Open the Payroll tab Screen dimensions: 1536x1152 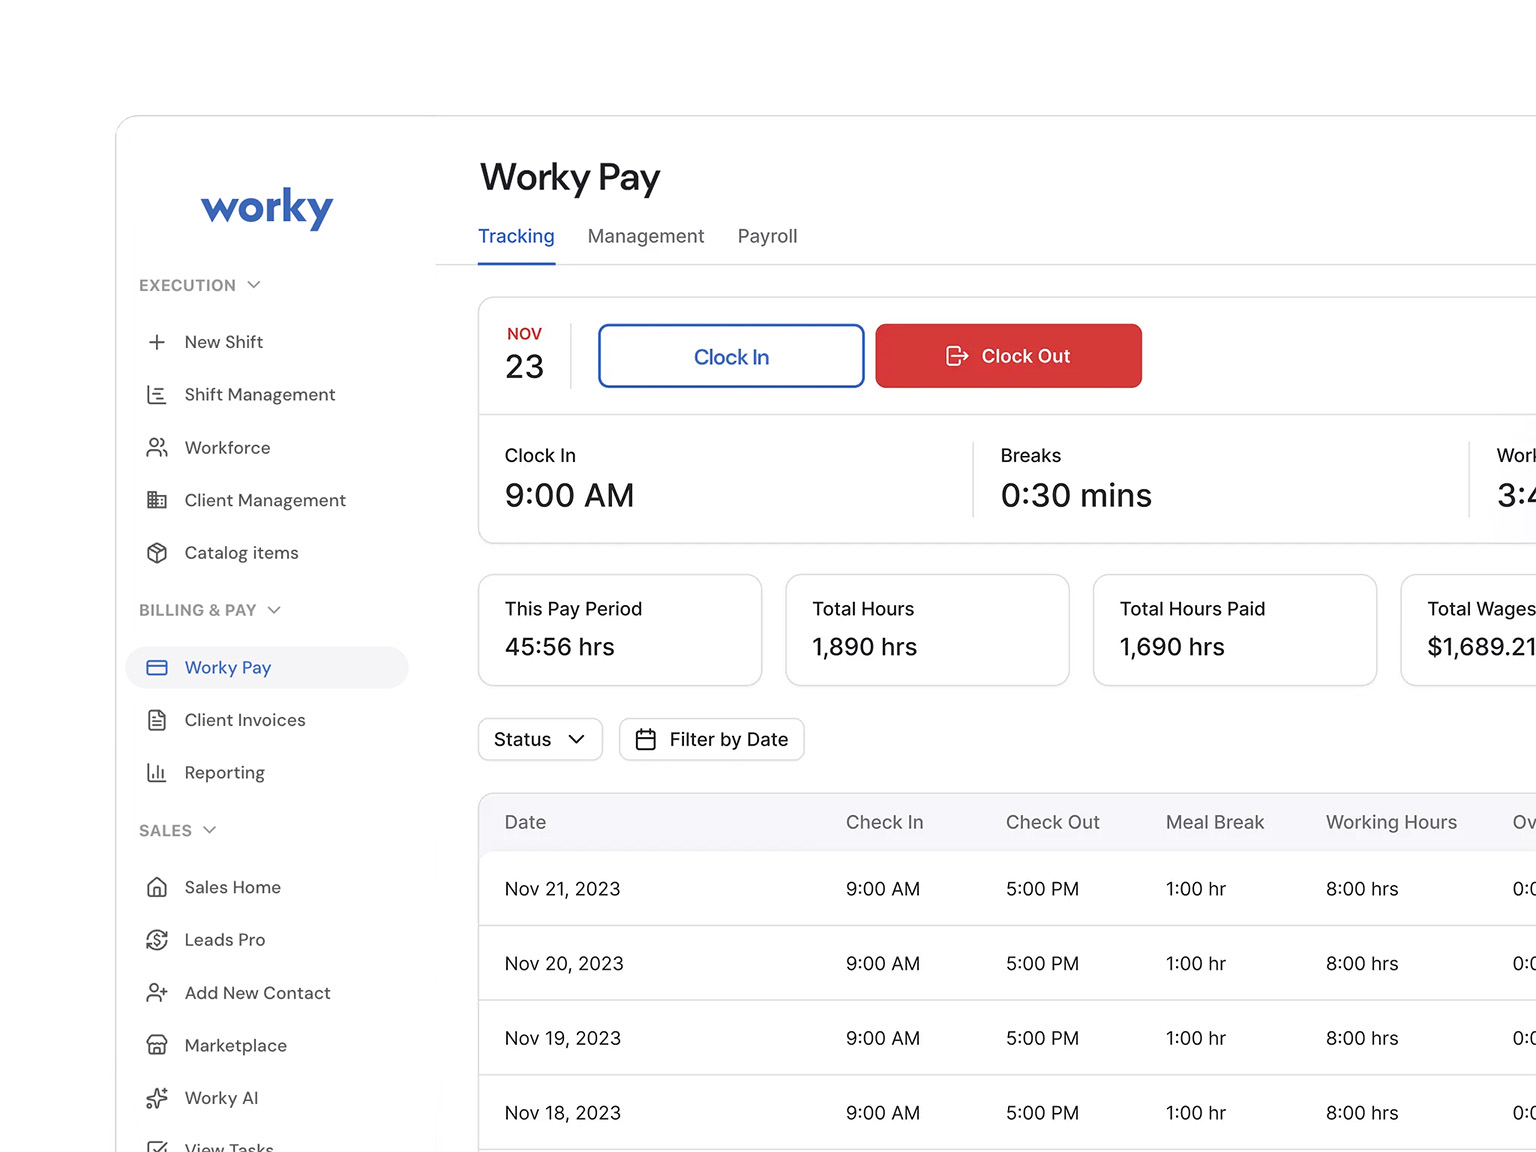pyautogui.click(x=768, y=236)
